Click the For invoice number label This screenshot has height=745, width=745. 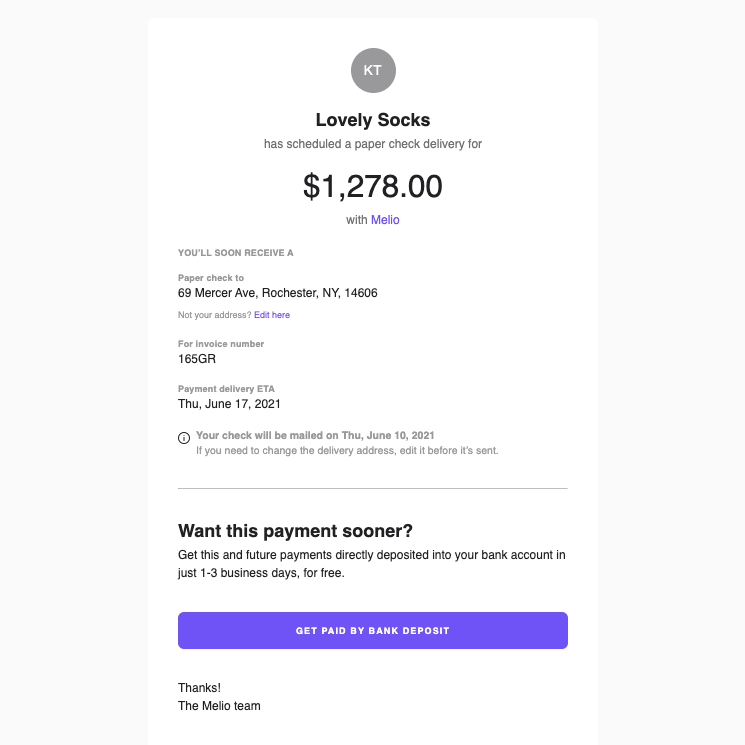click(221, 344)
